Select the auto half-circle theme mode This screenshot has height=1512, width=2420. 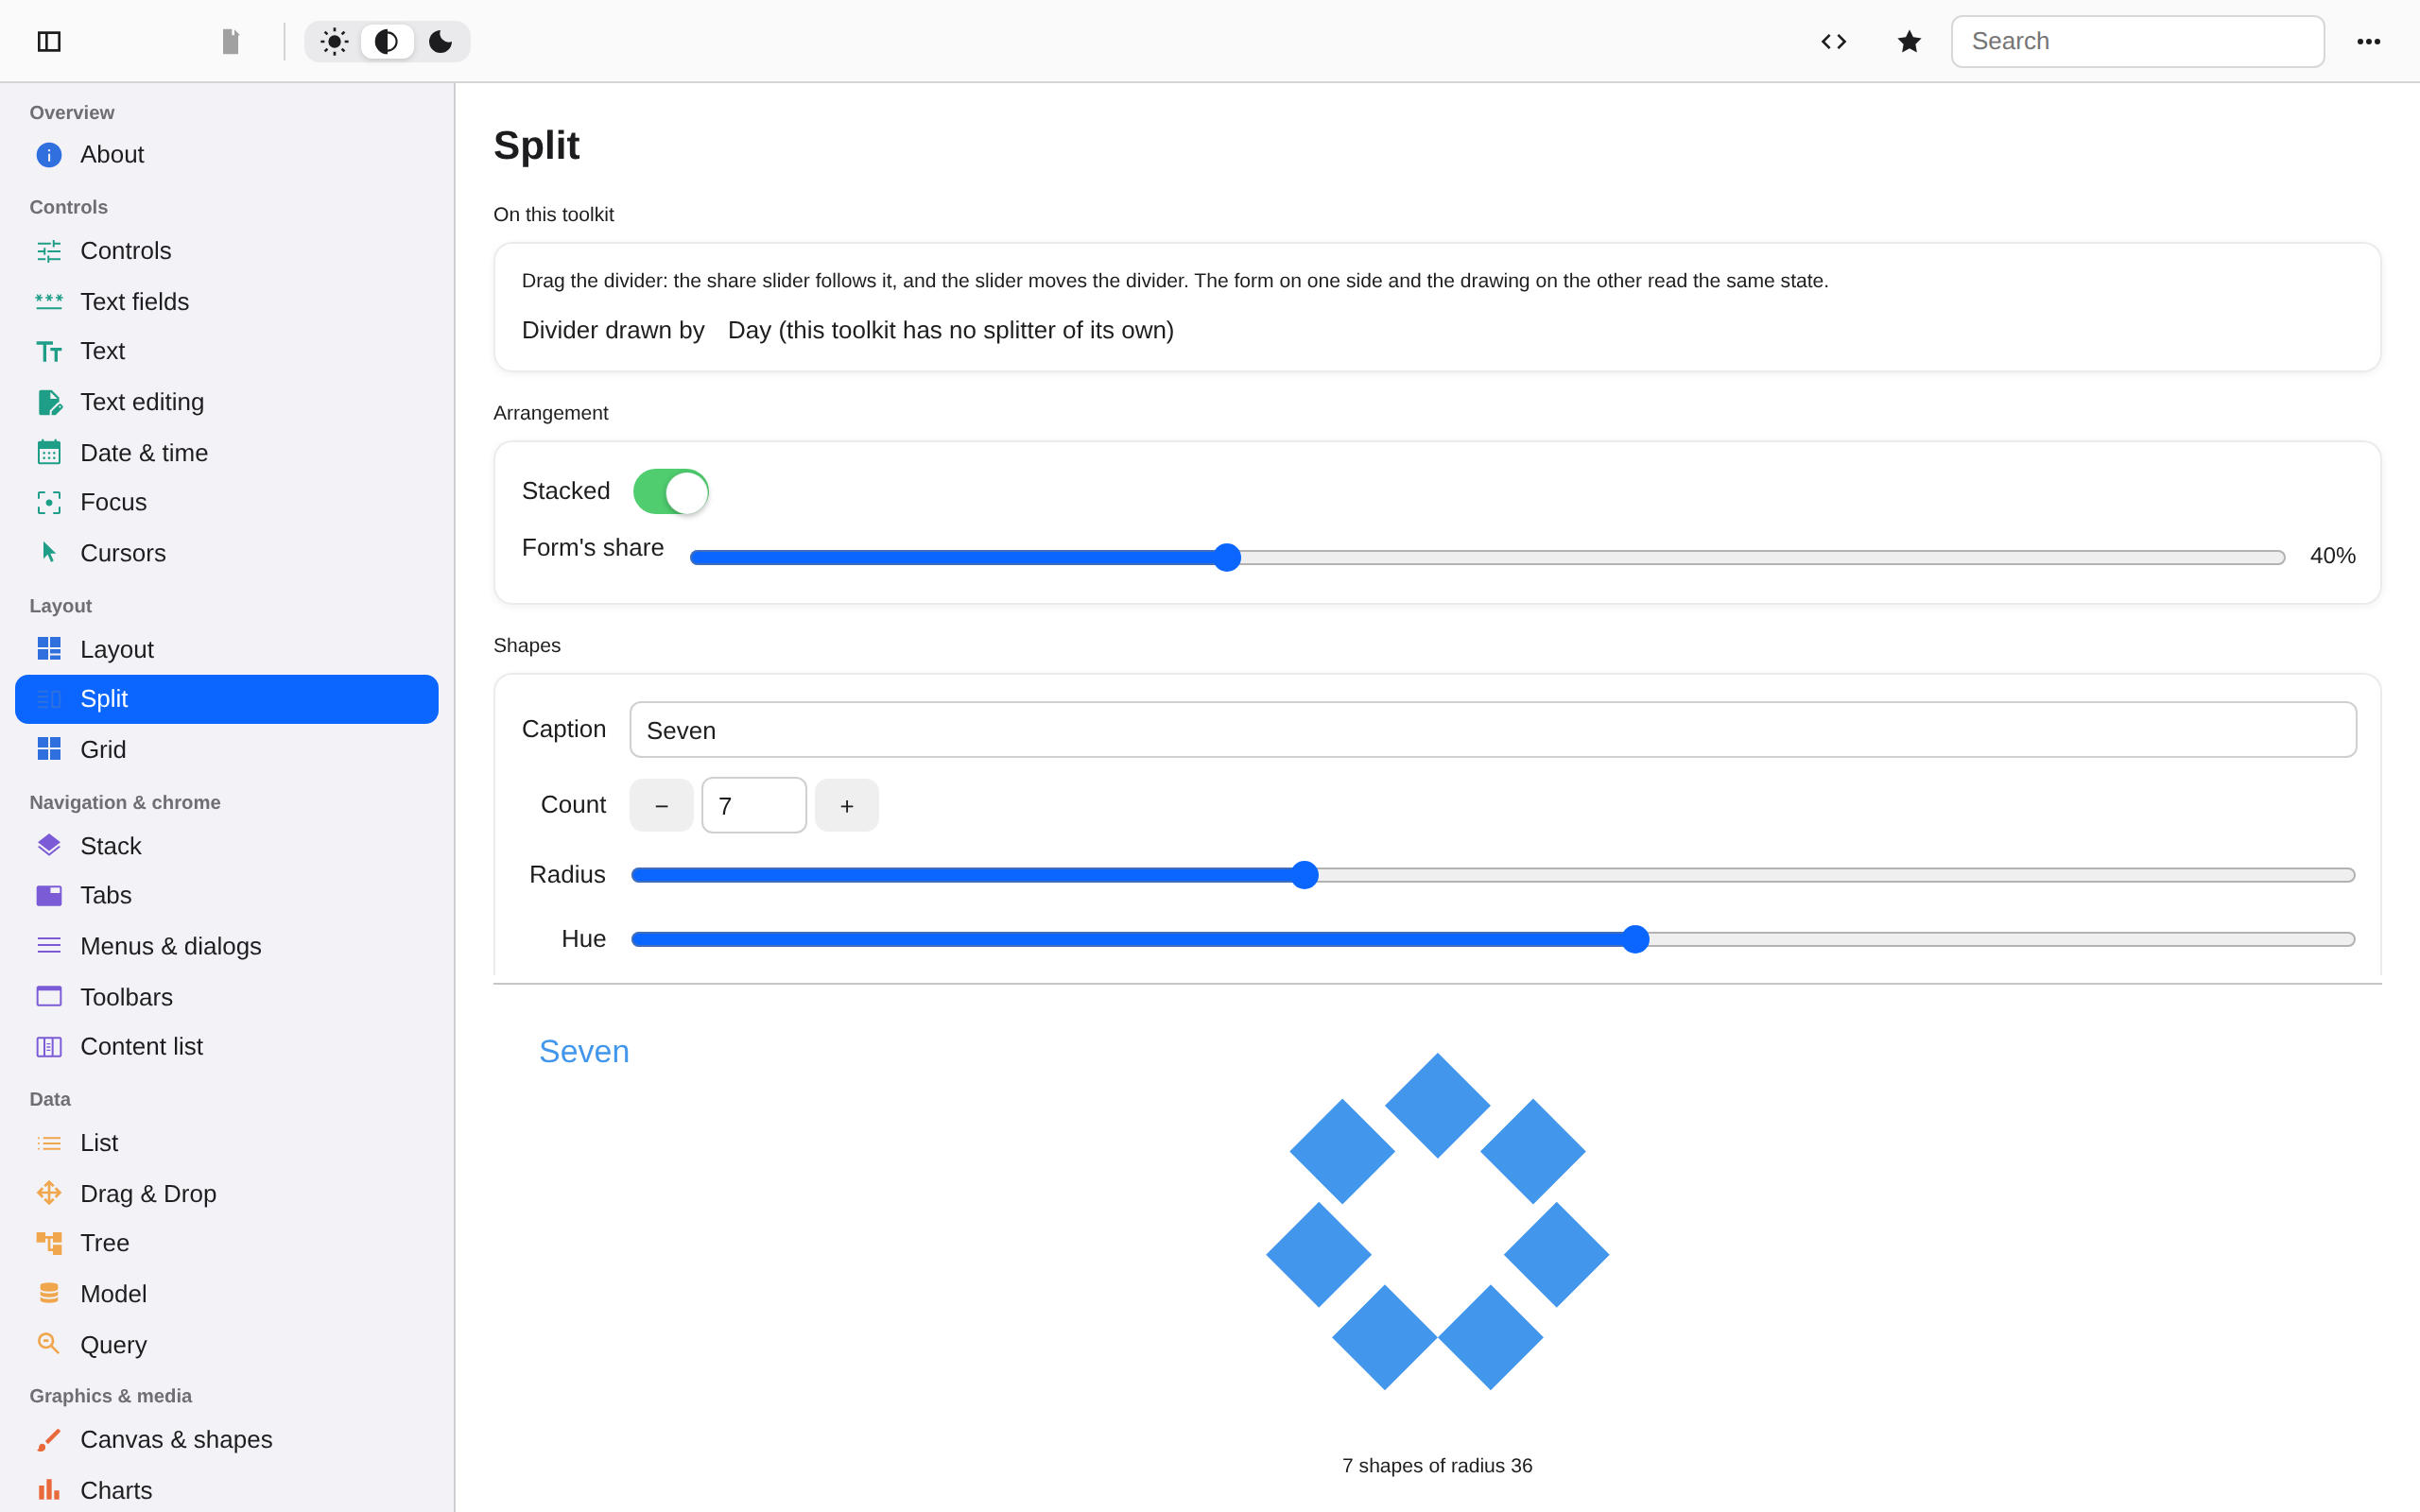pyautogui.click(x=387, y=41)
